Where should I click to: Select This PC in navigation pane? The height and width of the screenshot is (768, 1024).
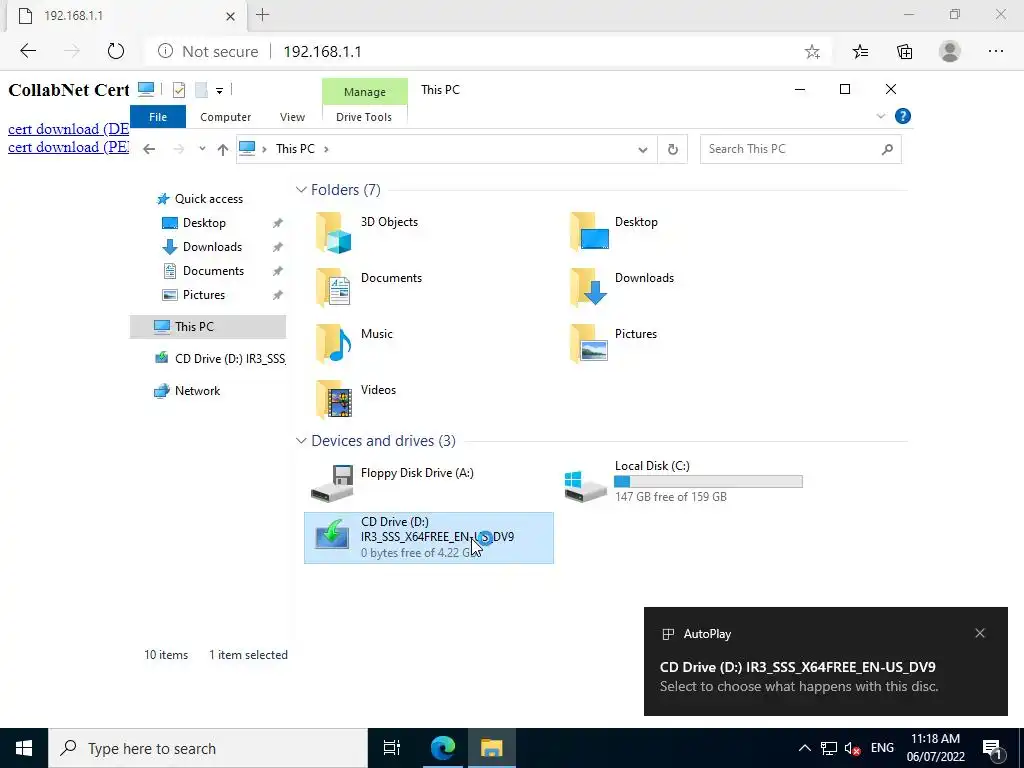pos(208,327)
